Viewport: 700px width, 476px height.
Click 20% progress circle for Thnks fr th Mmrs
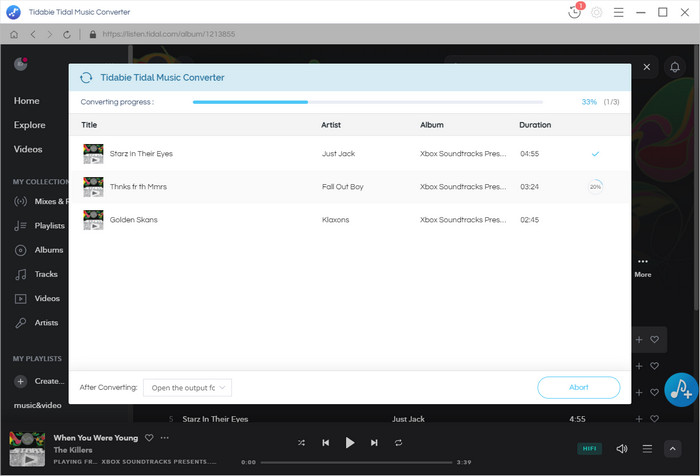tap(595, 187)
